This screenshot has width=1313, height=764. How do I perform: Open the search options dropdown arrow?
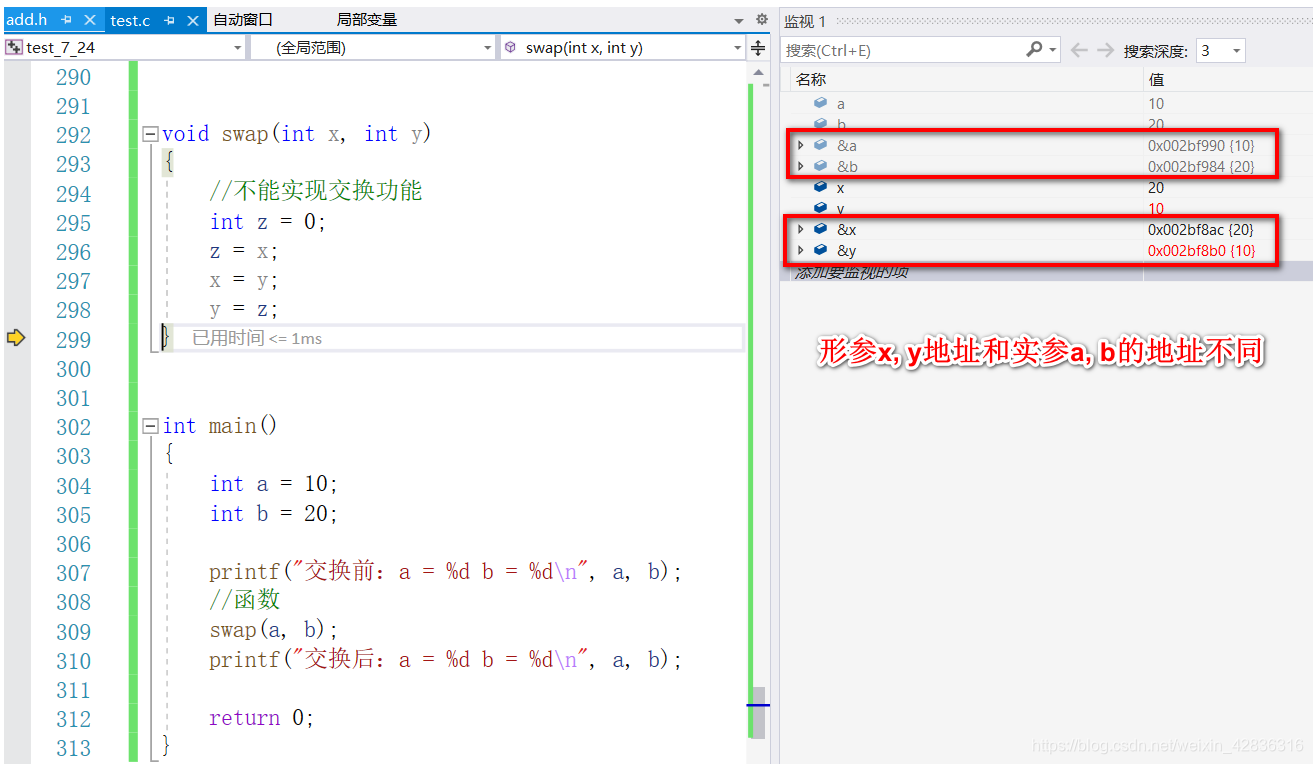tap(1054, 50)
